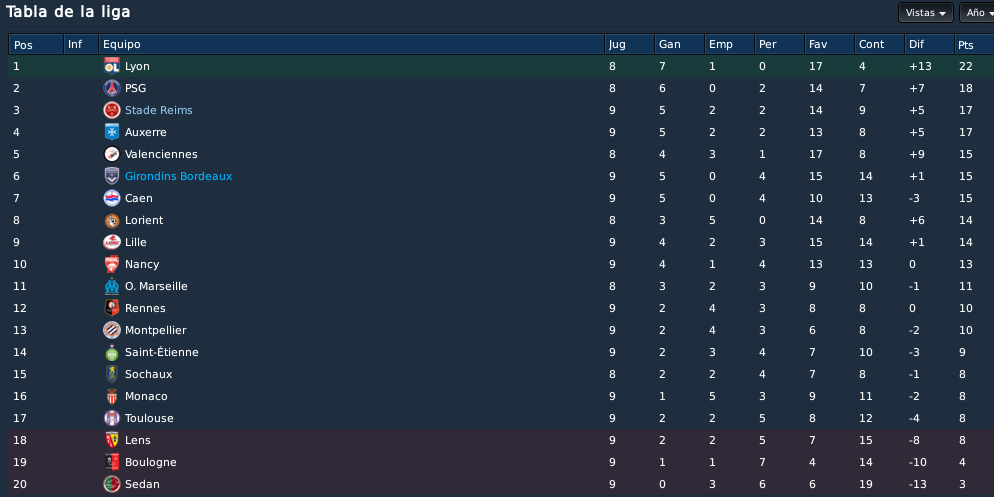Click the Monaco team badge

click(112, 396)
